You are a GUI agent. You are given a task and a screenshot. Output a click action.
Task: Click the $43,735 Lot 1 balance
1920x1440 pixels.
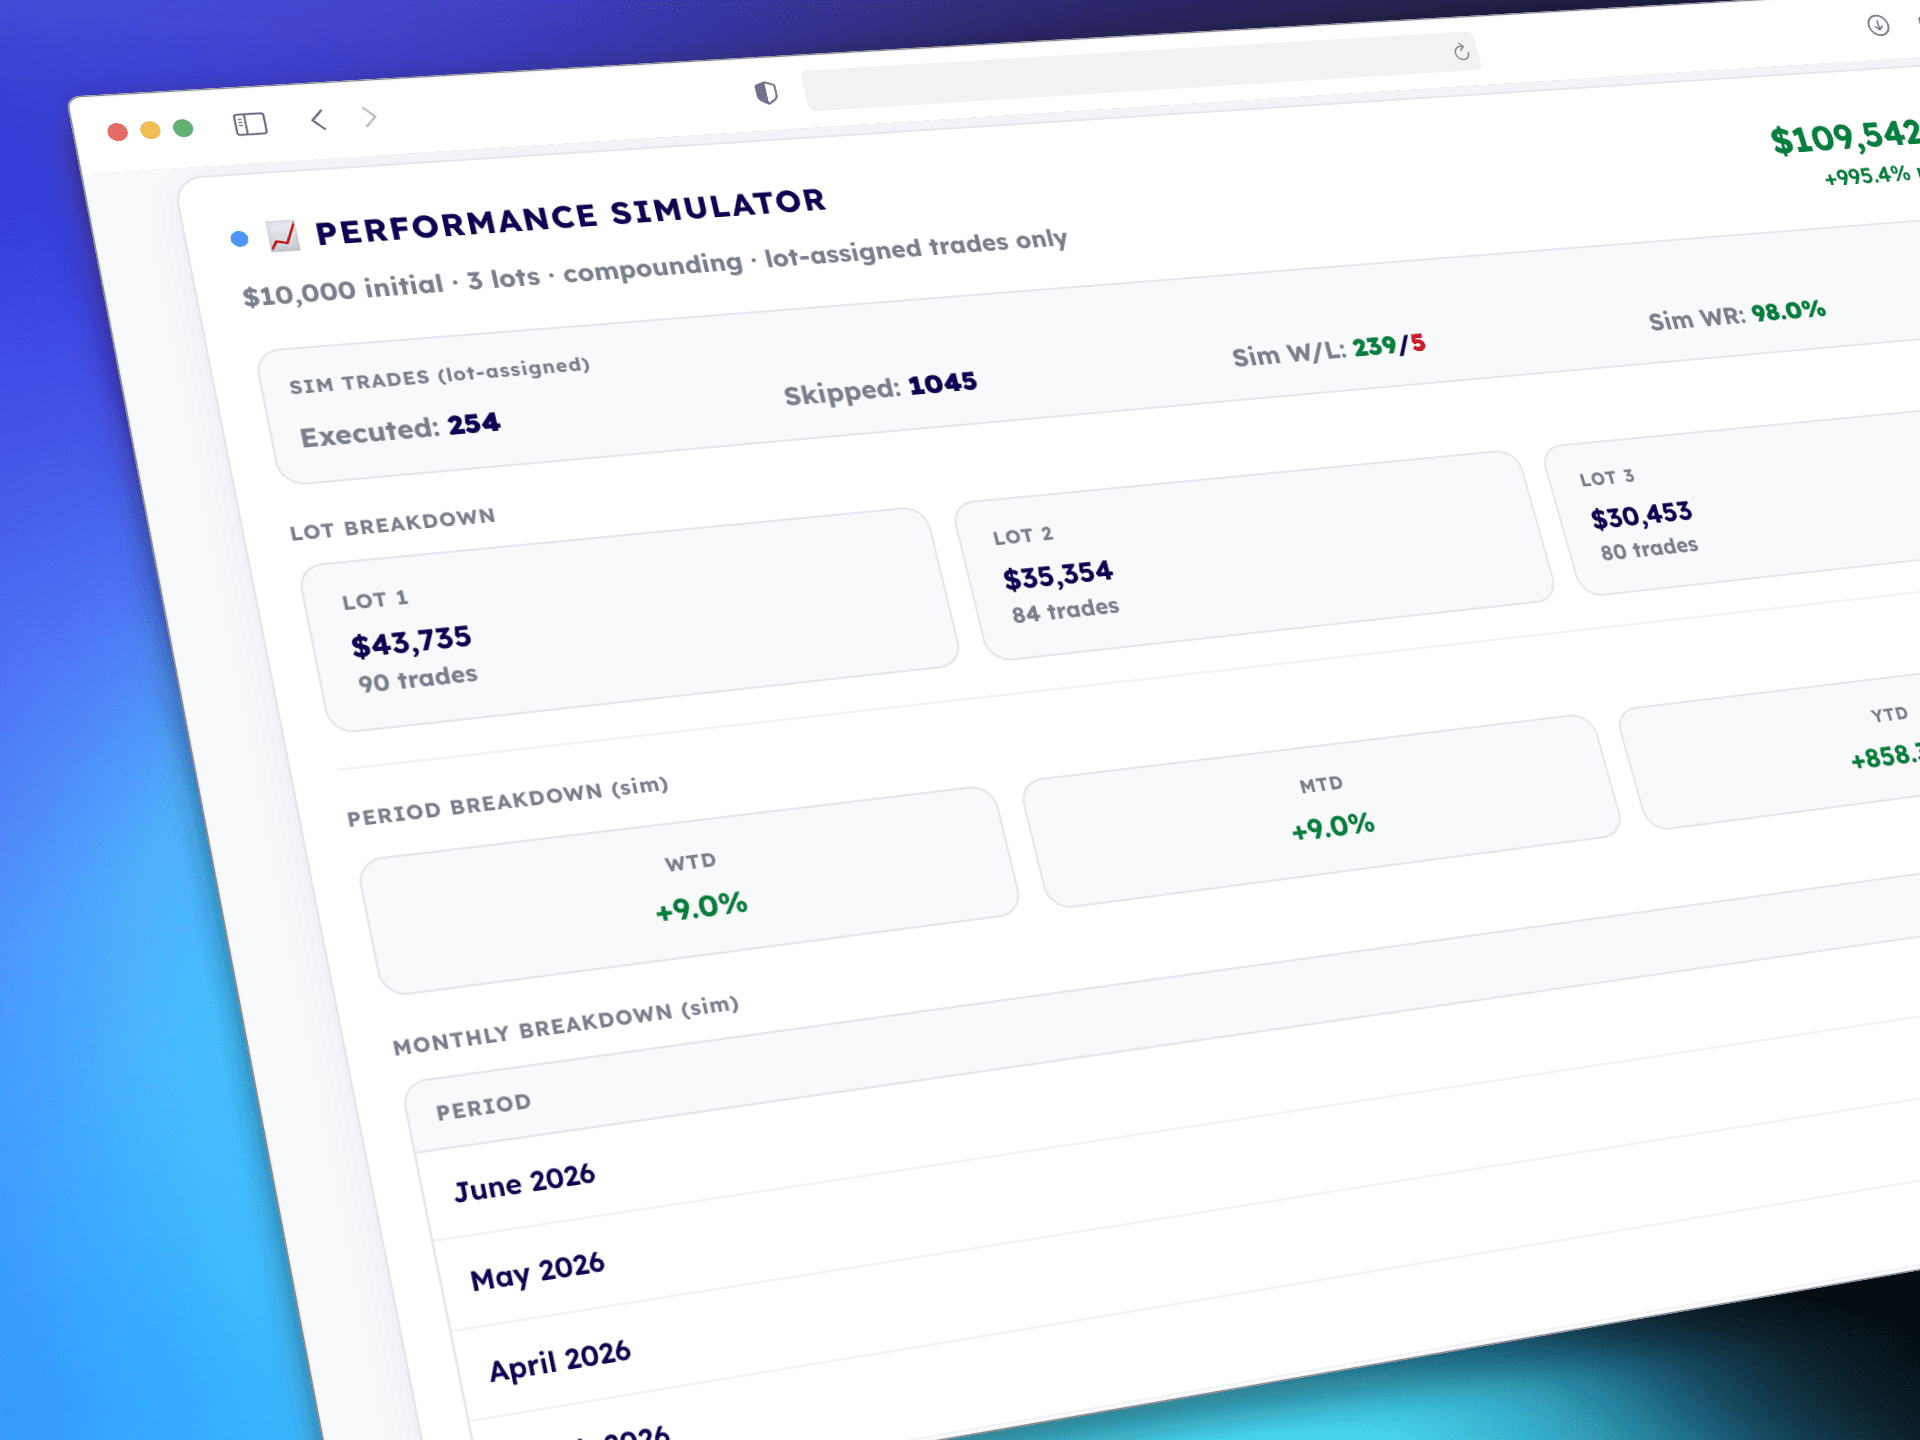point(411,641)
